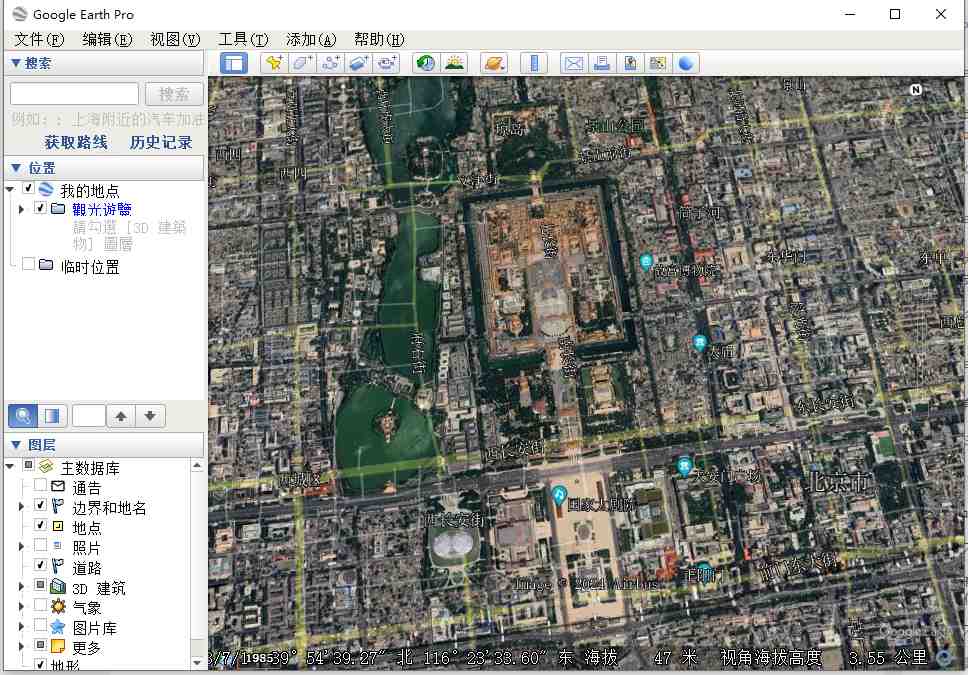Expand the 觀光遊覽 folder
Viewport: 968px width, 675px height.
pos(23,208)
